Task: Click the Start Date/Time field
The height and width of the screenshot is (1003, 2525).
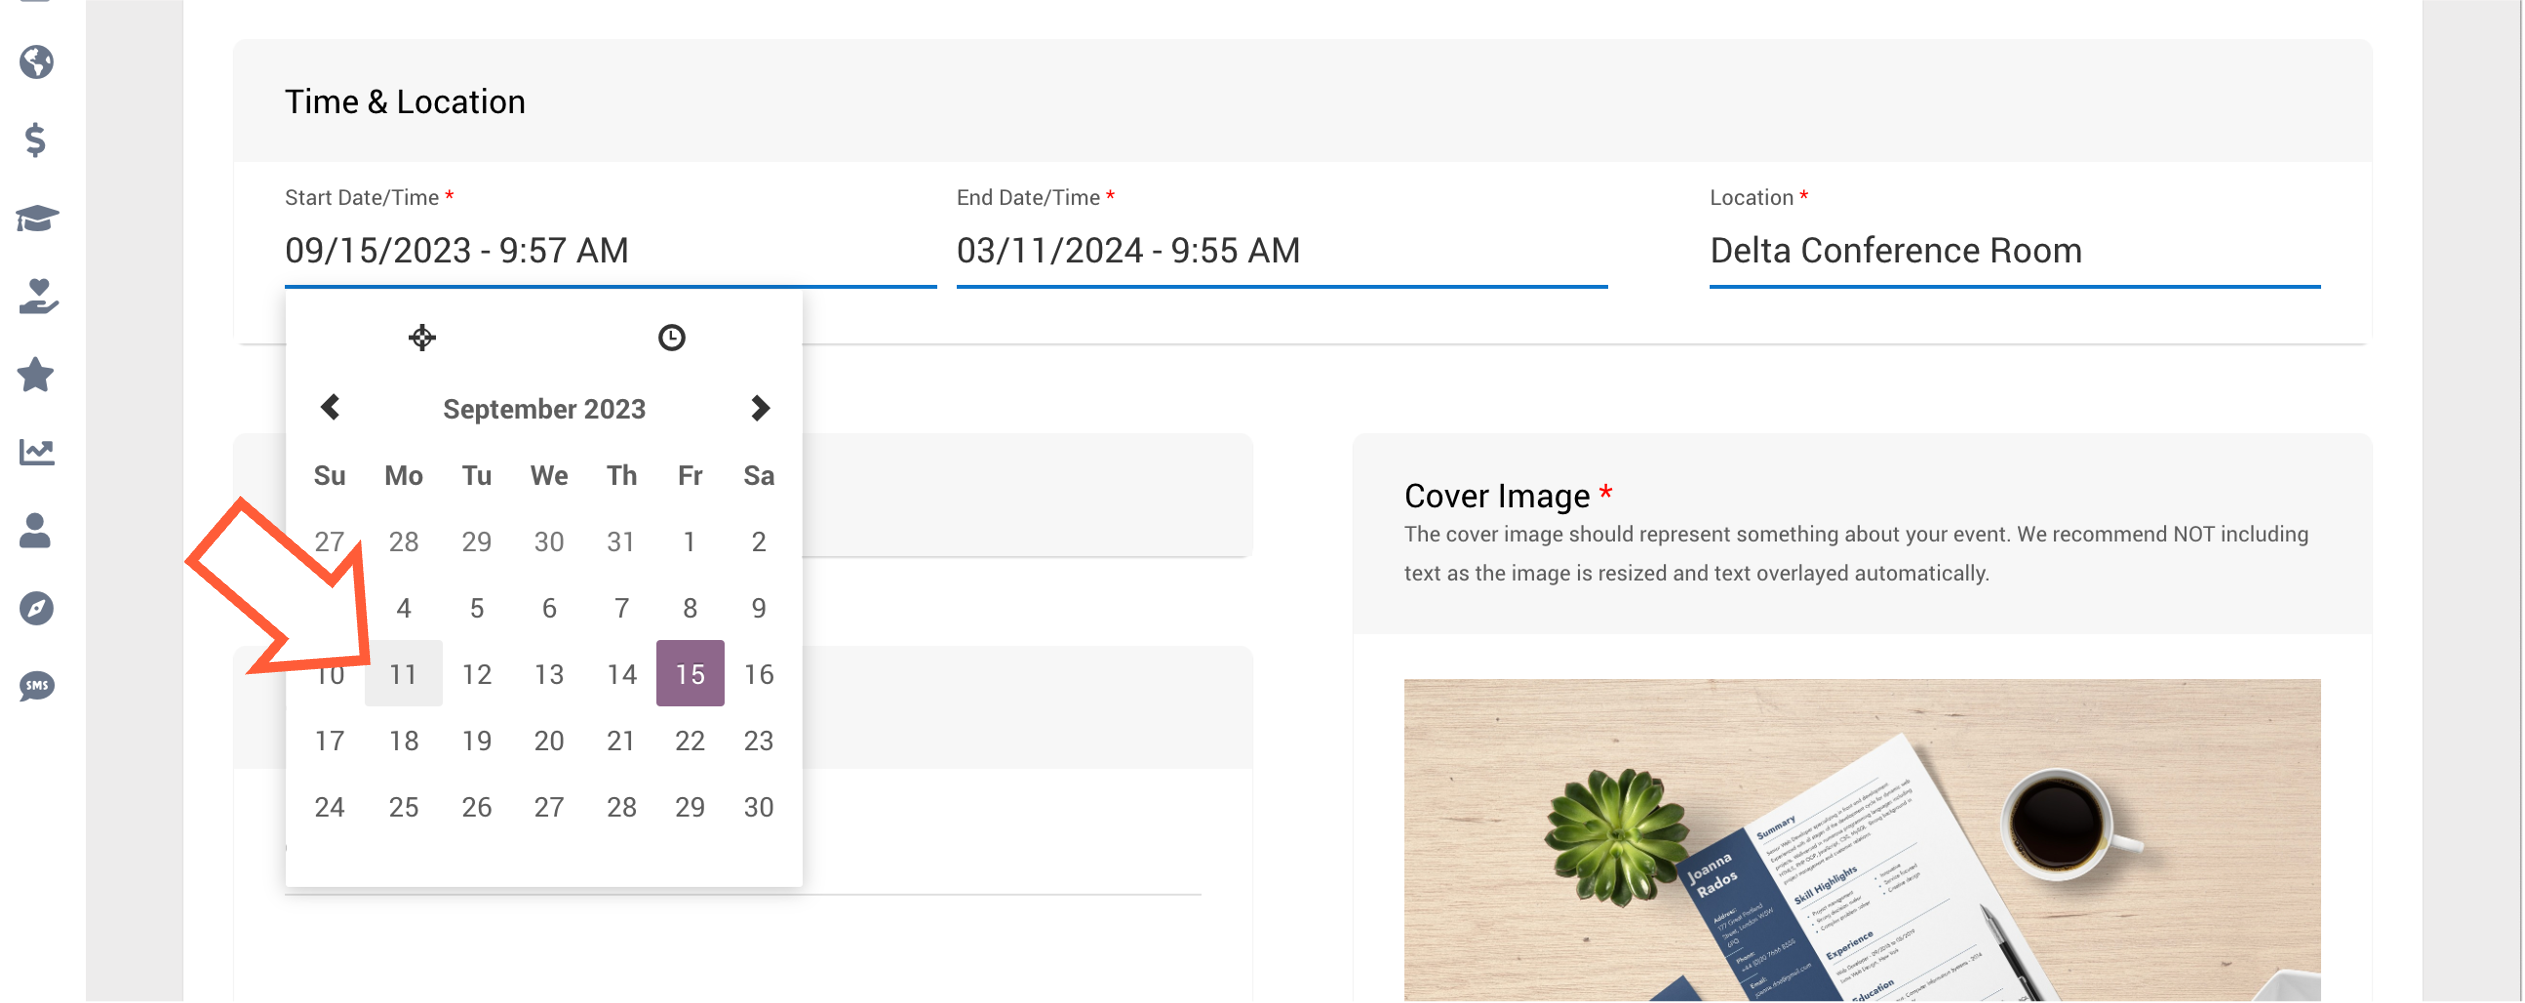Action: tap(610, 250)
